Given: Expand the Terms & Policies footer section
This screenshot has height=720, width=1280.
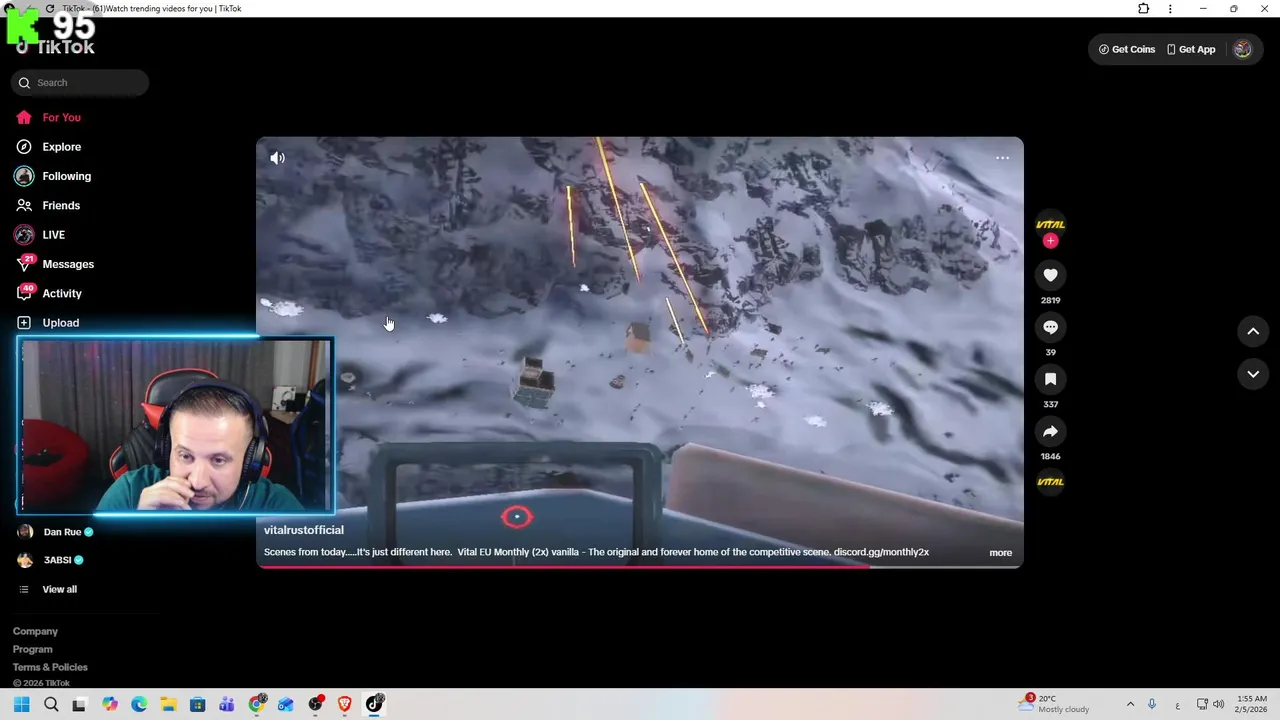Looking at the screenshot, I should pos(50,668).
